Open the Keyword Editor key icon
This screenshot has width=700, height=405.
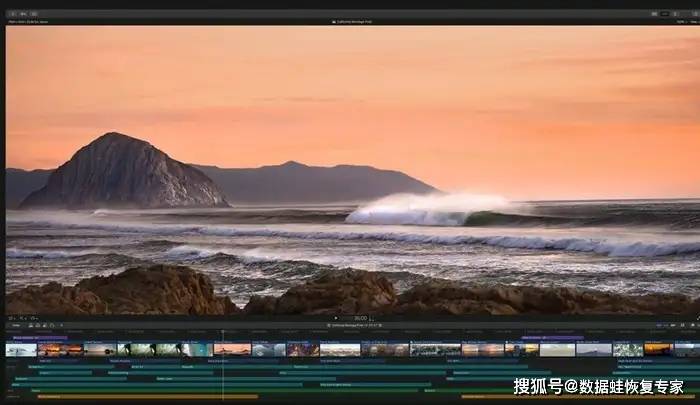click(21, 13)
